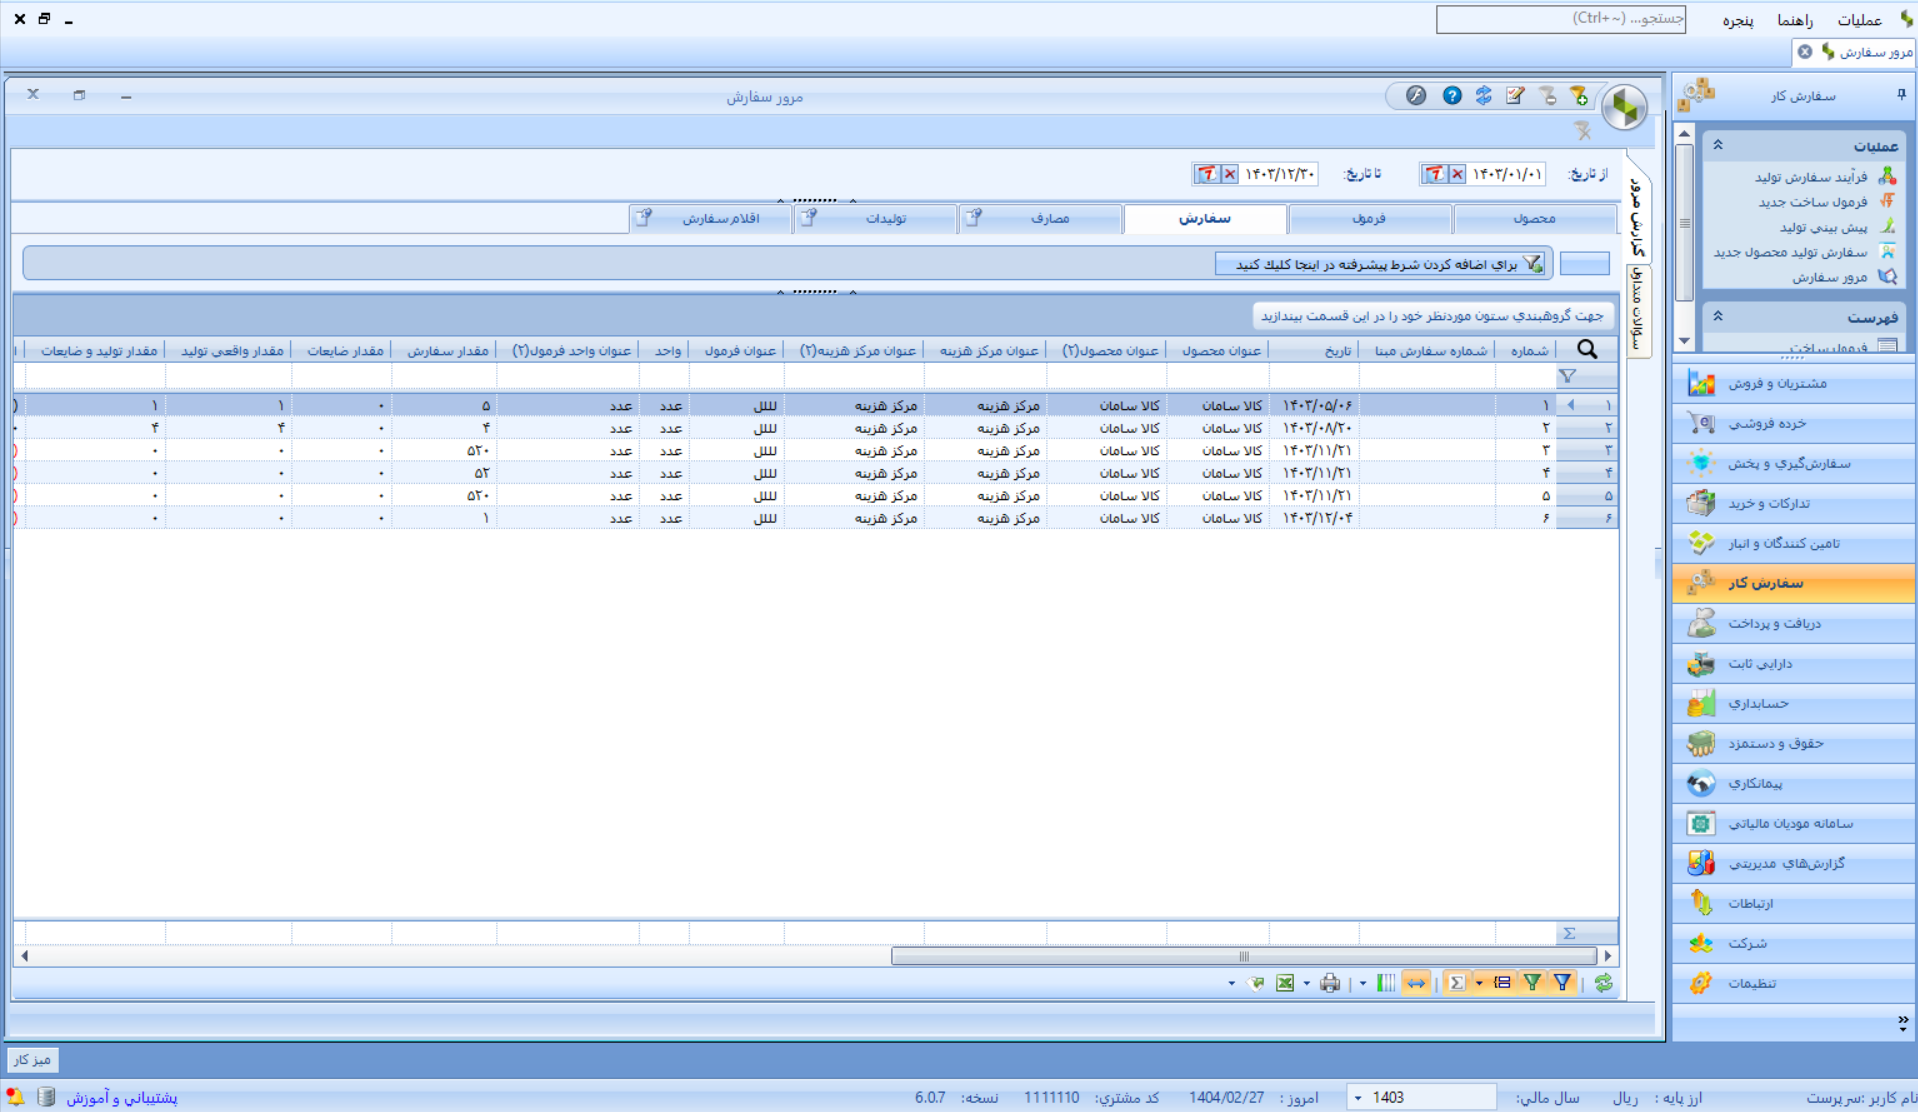Toggle the auto-width double arrow button
The width and height of the screenshot is (1918, 1112).
1416,984
